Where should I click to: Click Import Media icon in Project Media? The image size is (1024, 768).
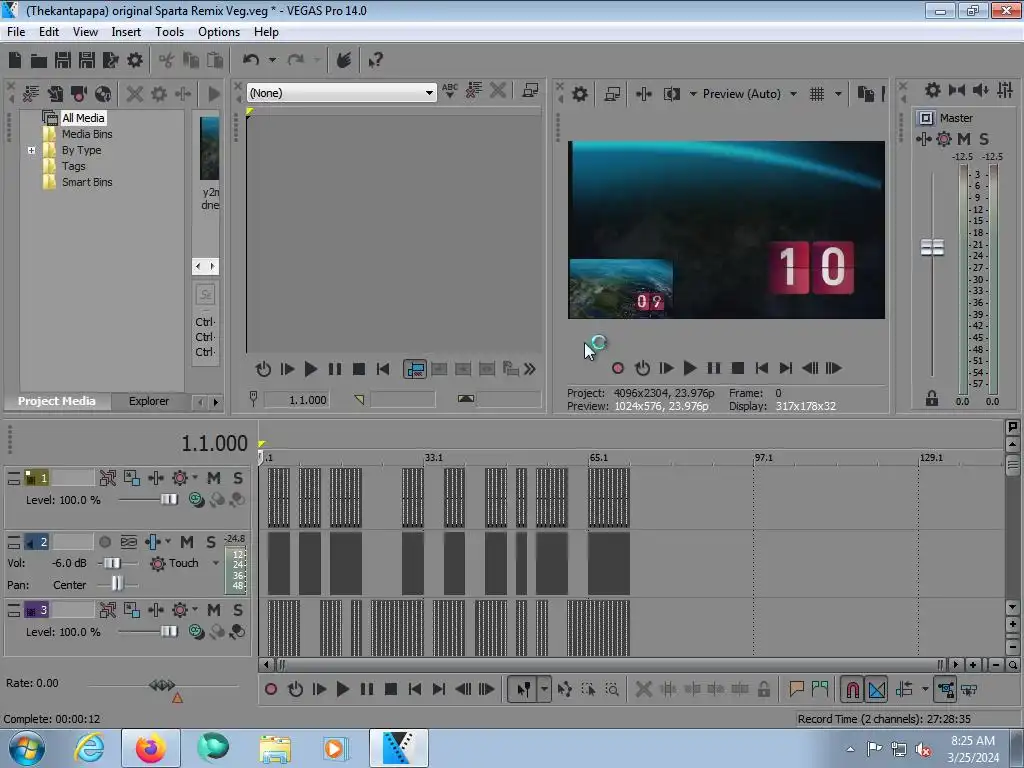[55, 94]
